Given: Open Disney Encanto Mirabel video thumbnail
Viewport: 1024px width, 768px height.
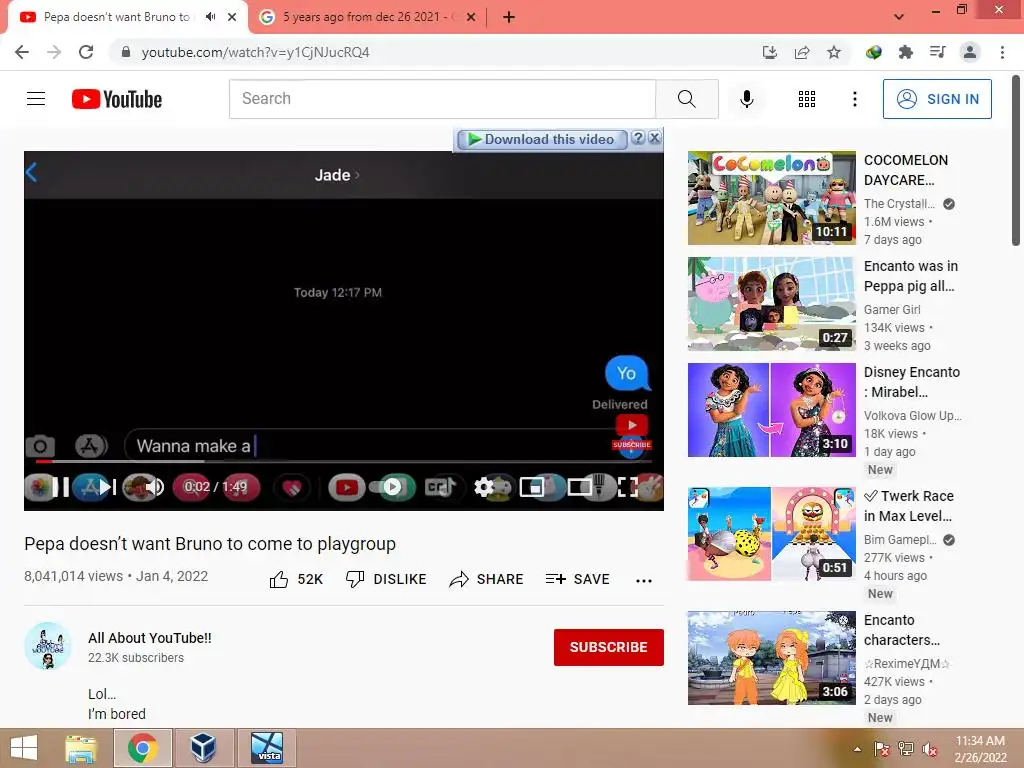Looking at the screenshot, I should [771, 409].
